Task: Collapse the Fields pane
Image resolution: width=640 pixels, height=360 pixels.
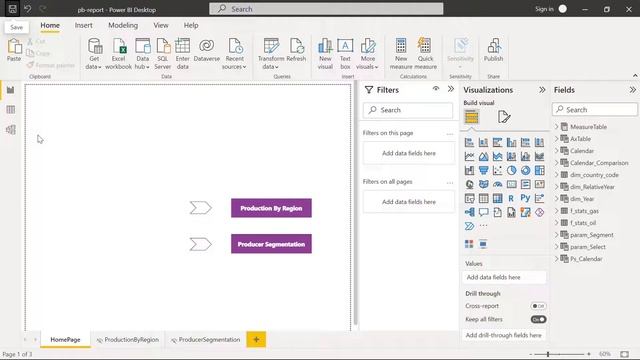Action: (x=632, y=90)
